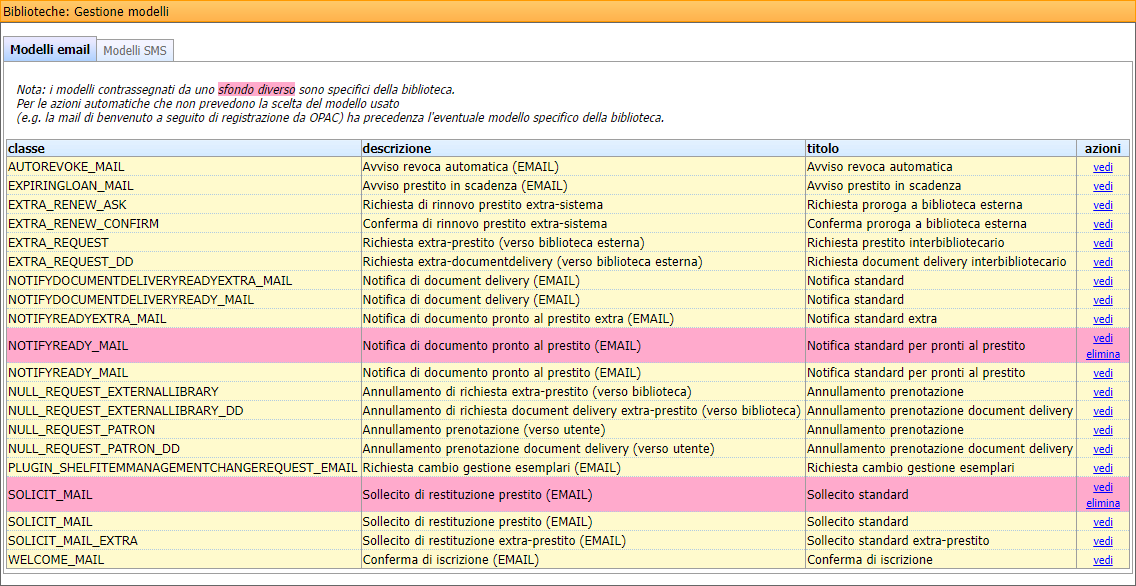
Task: Open vedi for EXPIRINGLOAN_MAIL
Action: (x=1102, y=186)
